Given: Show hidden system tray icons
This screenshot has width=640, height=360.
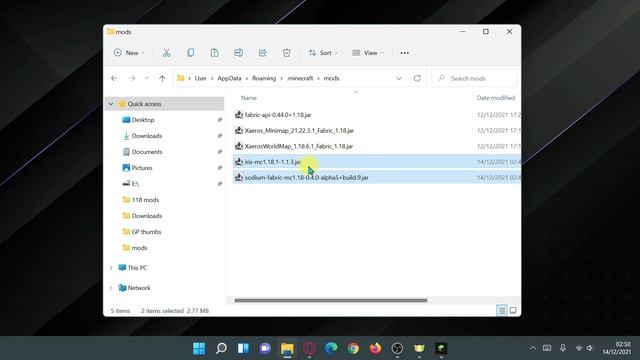Looking at the screenshot, I should click(533, 348).
